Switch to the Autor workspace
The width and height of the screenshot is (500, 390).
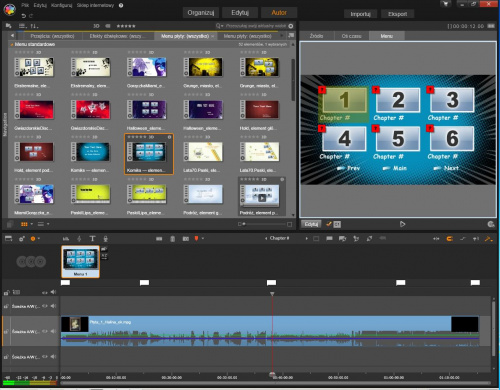click(279, 13)
